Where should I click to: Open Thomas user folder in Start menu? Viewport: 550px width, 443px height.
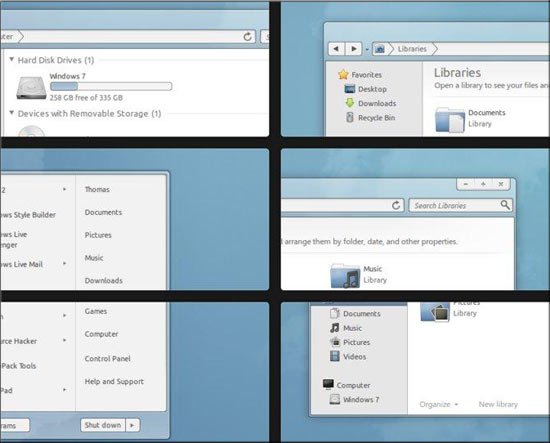(97, 189)
